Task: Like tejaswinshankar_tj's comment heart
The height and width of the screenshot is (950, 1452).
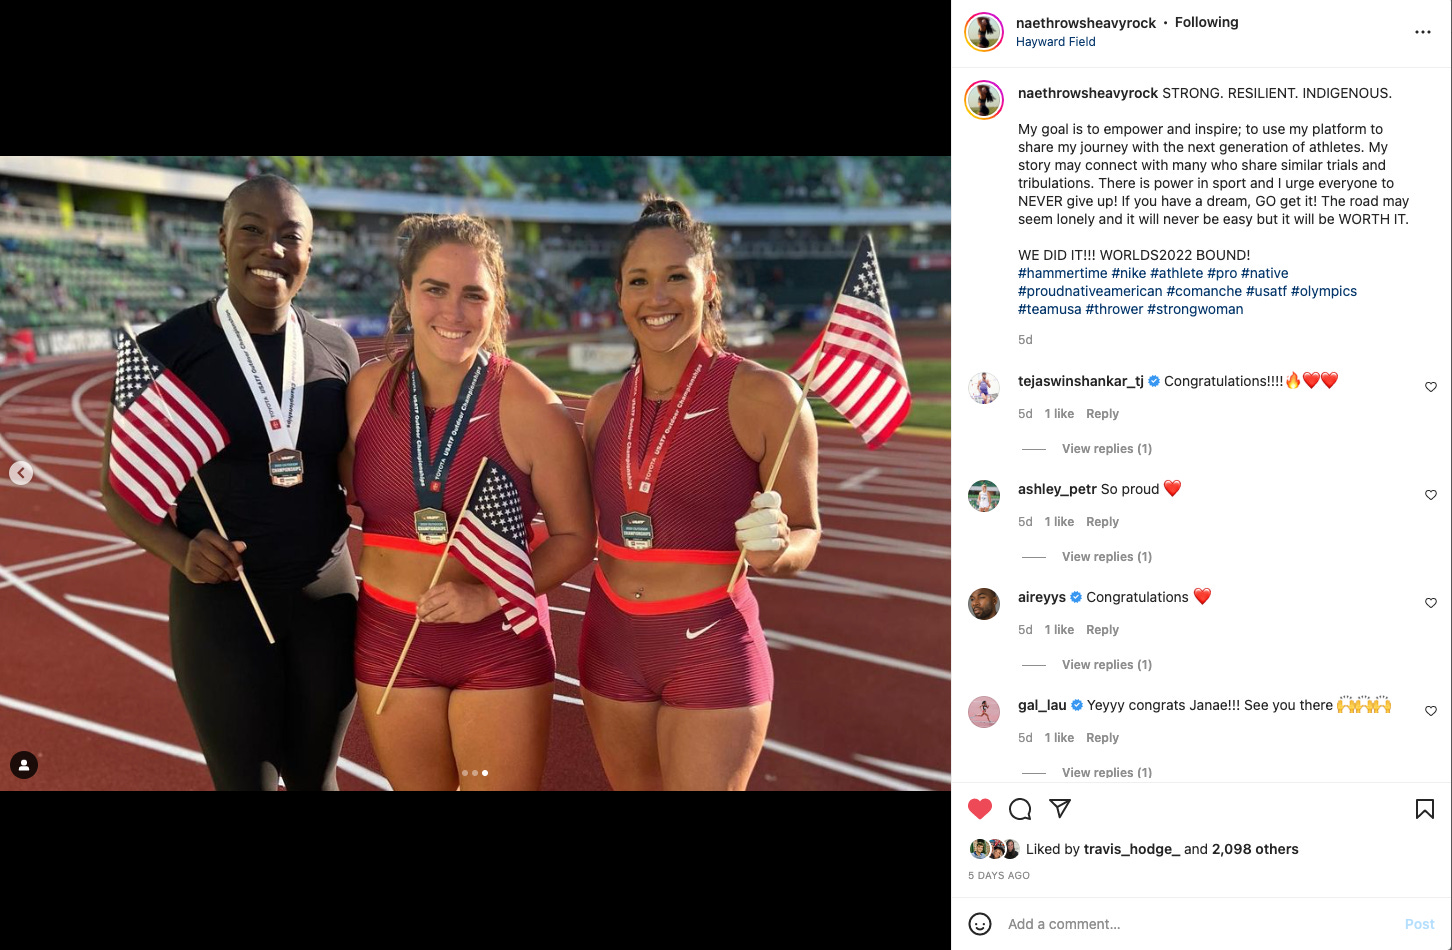Action: click(1431, 387)
